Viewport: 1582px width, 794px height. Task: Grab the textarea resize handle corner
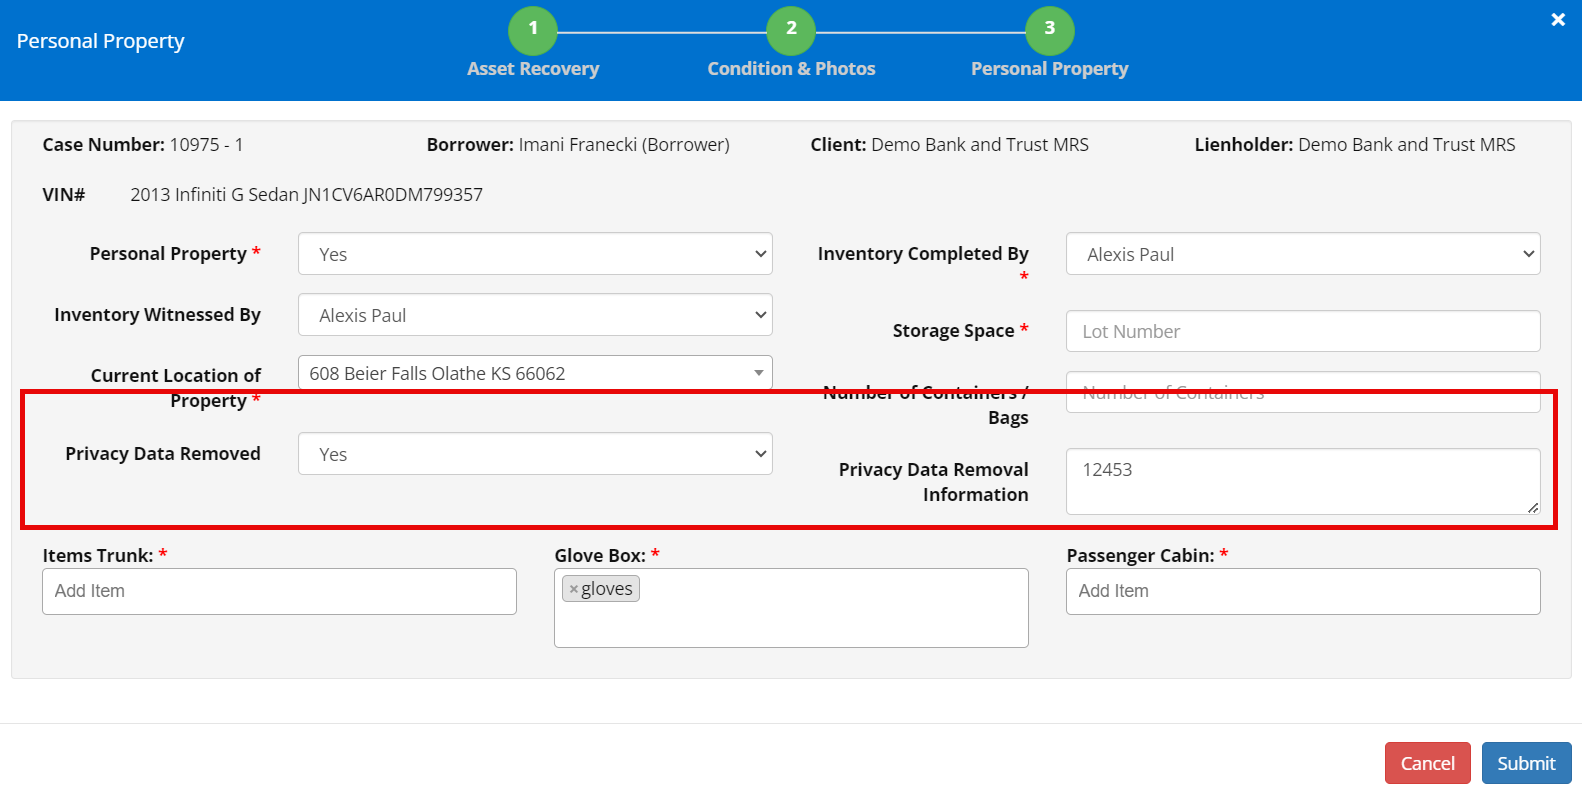tap(1533, 507)
